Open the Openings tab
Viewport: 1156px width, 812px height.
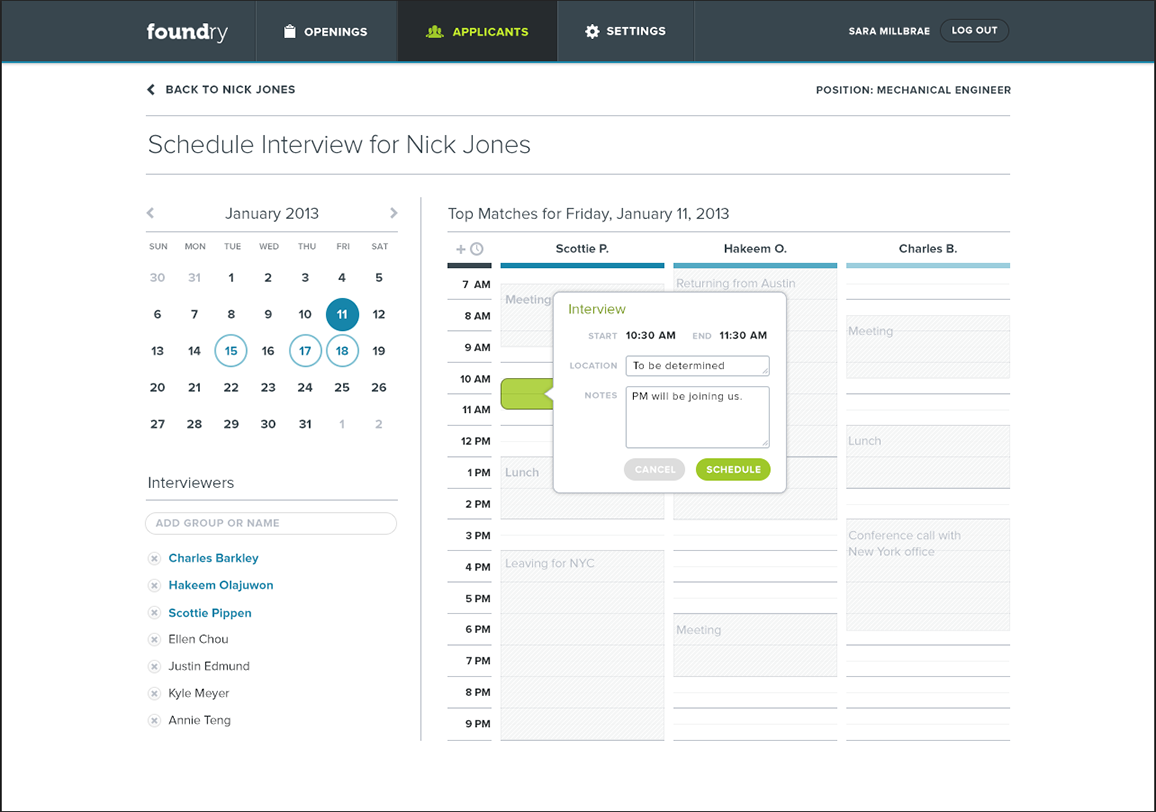pos(327,31)
